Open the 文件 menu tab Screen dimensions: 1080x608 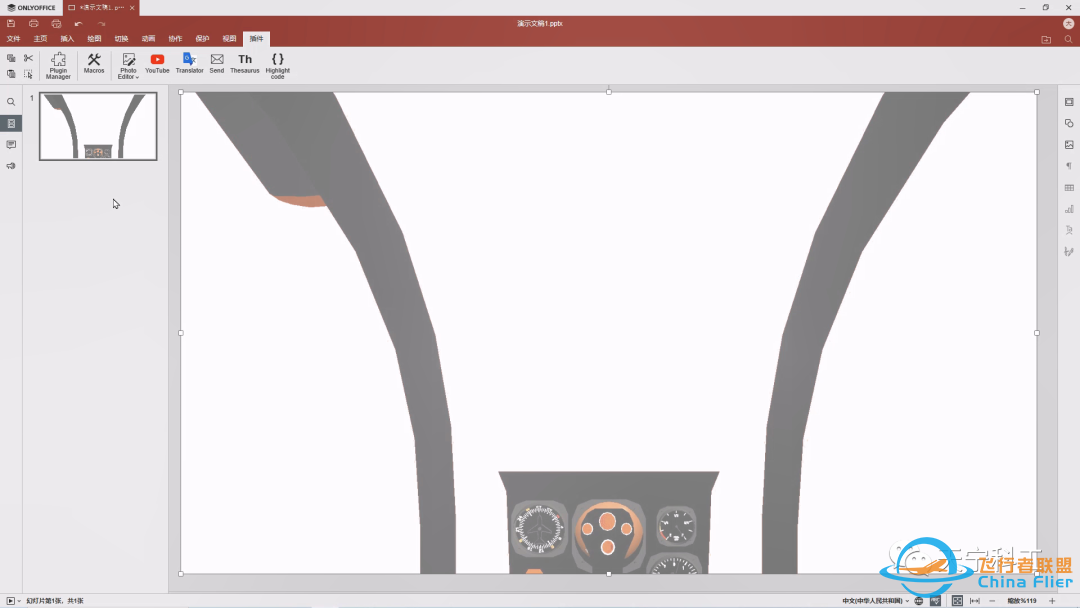click(x=14, y=39)
